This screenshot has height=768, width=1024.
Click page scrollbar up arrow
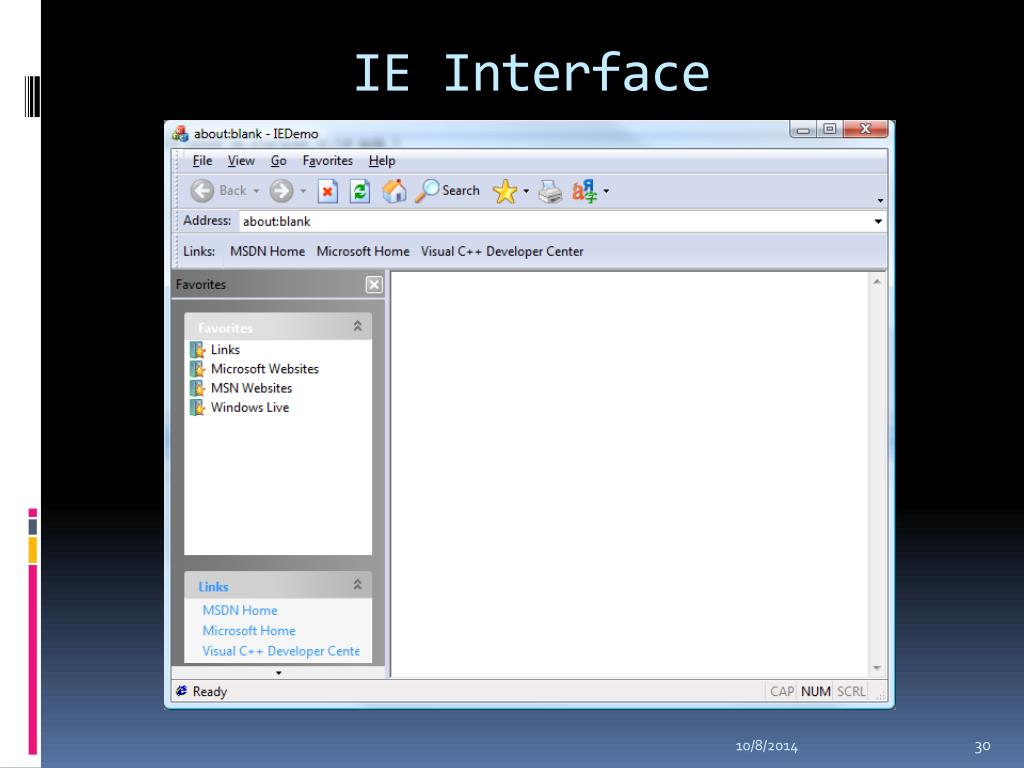point(877,281)
